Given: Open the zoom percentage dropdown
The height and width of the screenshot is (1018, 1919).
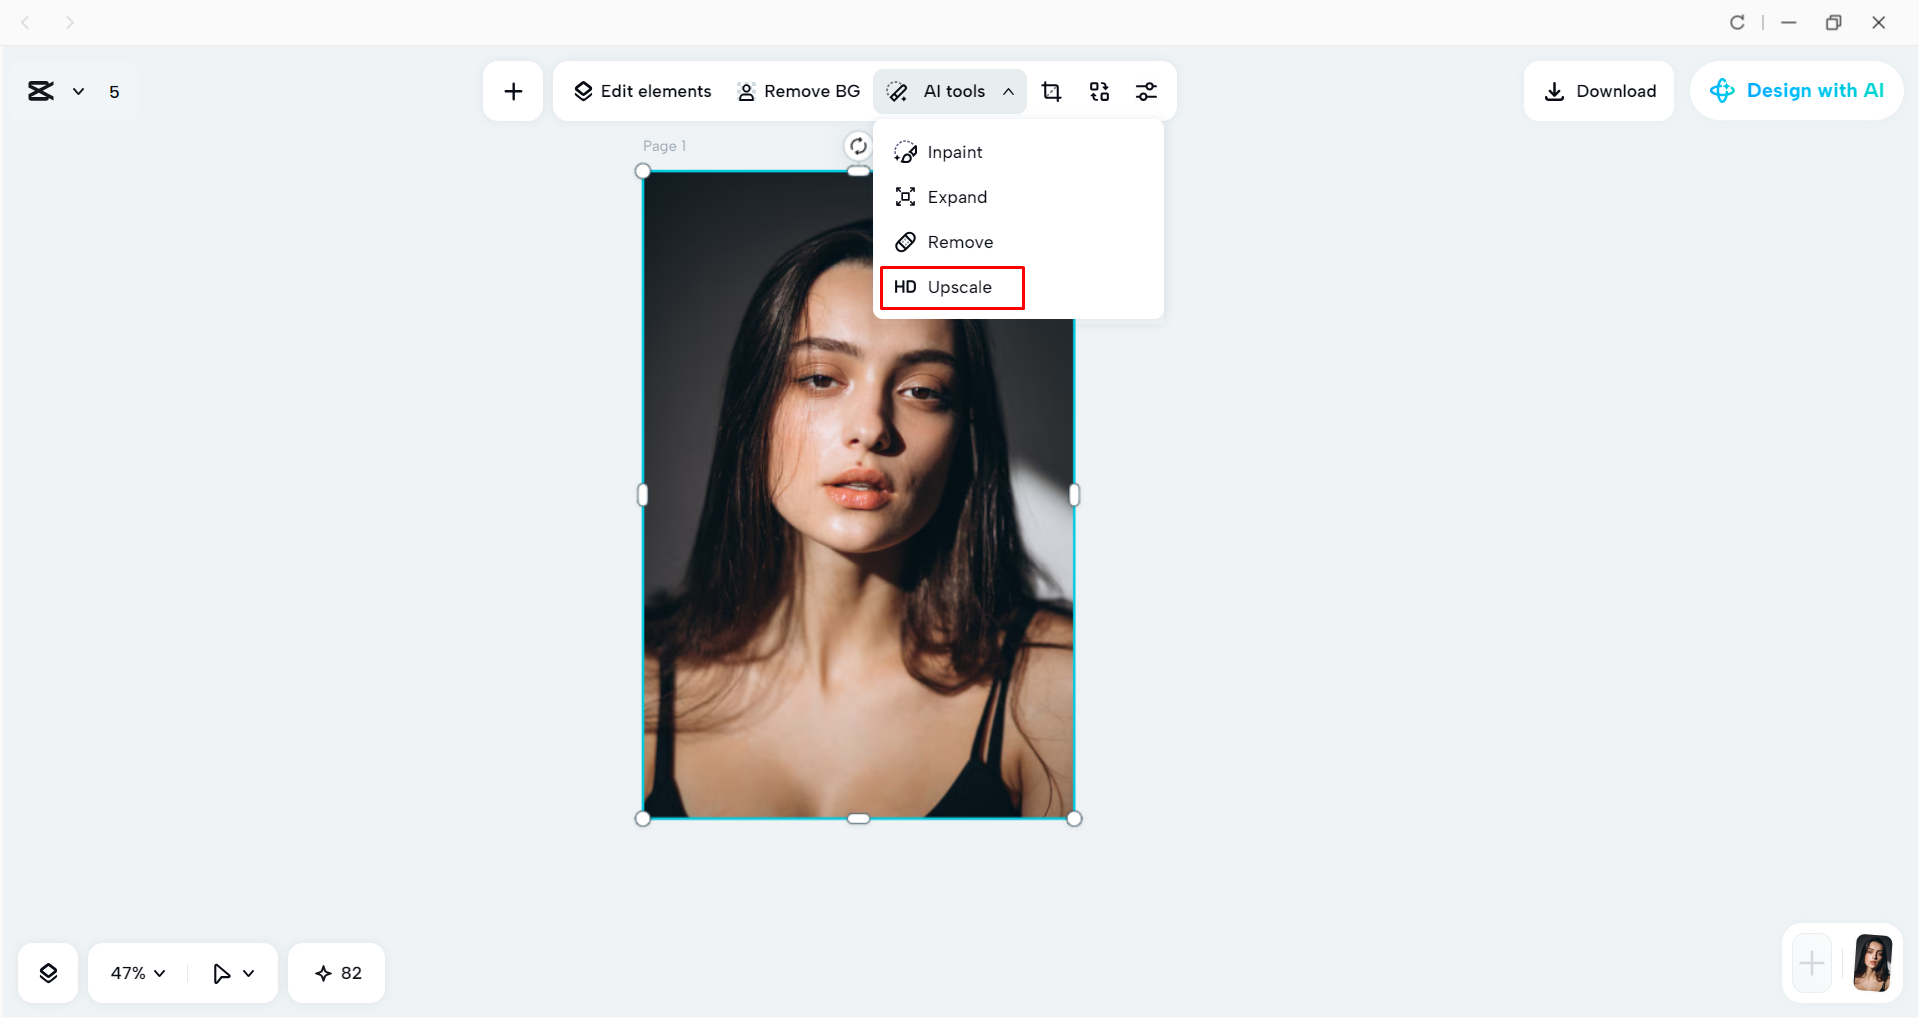Looking at the screenshot, I should (x=136, y=972).
